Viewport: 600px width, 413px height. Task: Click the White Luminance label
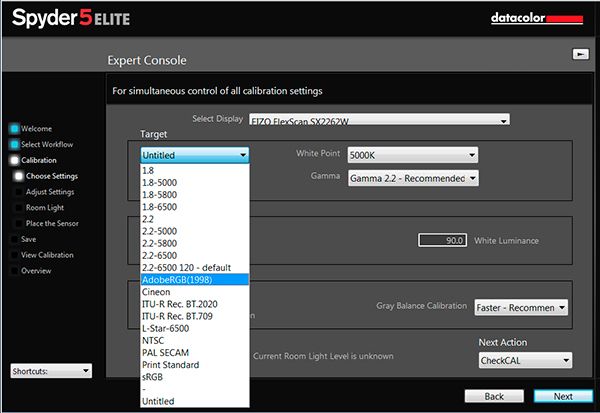(506, 241)
